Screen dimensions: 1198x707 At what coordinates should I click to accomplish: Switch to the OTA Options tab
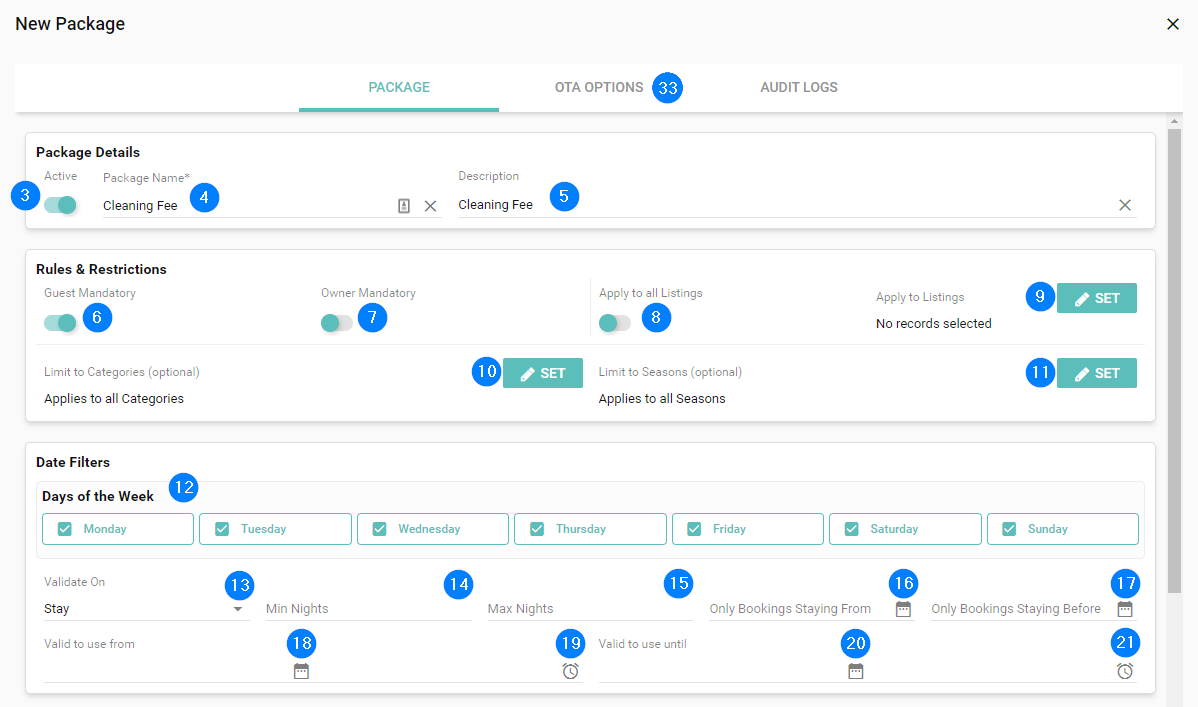pos(598,87)
